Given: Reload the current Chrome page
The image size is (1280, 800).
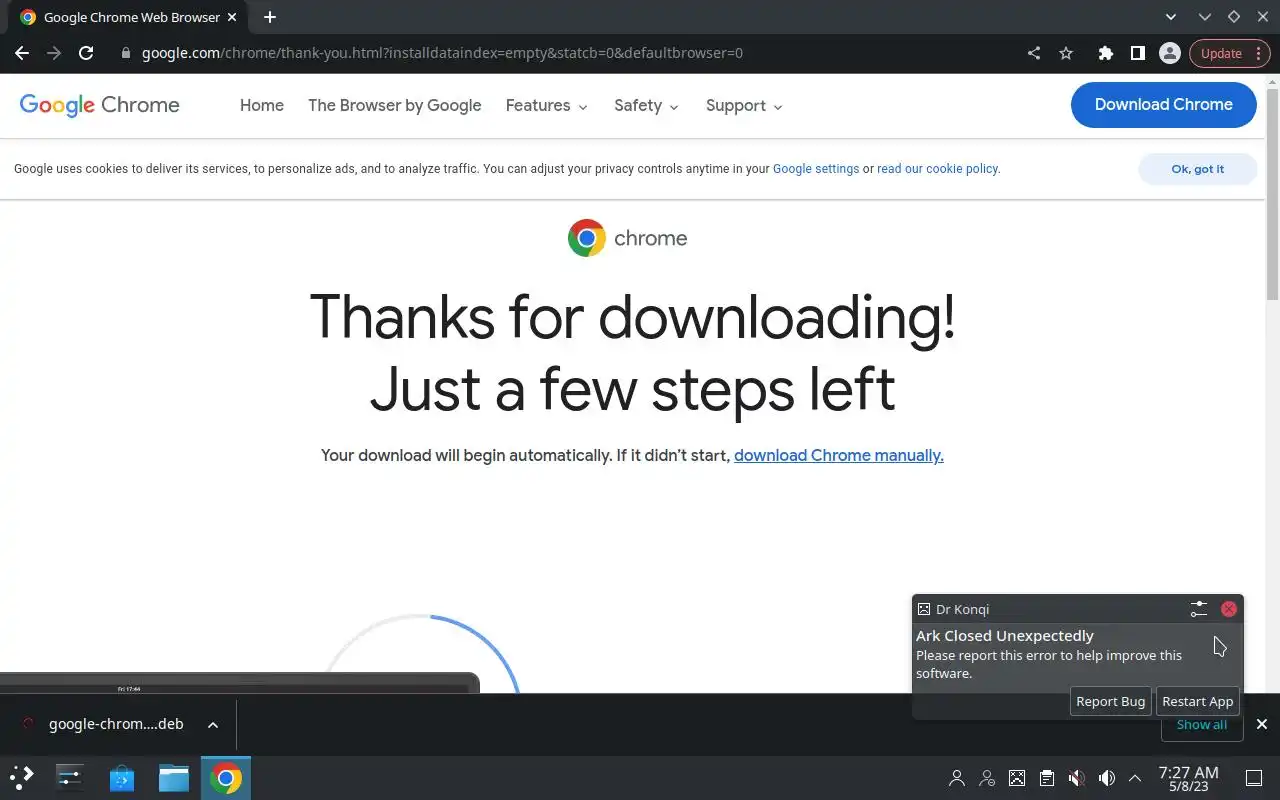Looking at the screenshot, I should [x=86, y=53].
